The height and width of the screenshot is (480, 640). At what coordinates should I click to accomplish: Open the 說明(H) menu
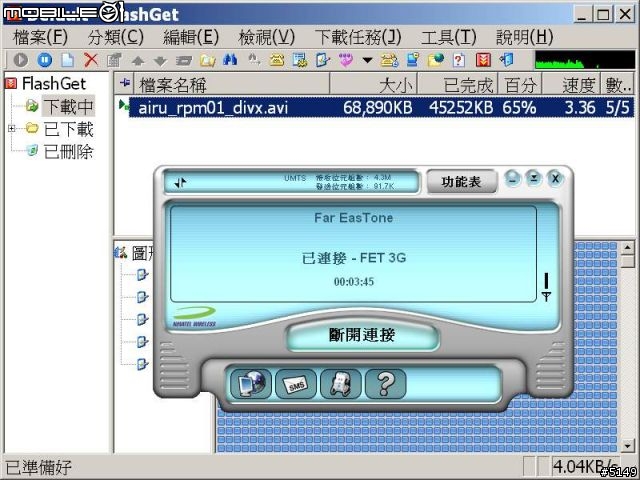point(524,37)
